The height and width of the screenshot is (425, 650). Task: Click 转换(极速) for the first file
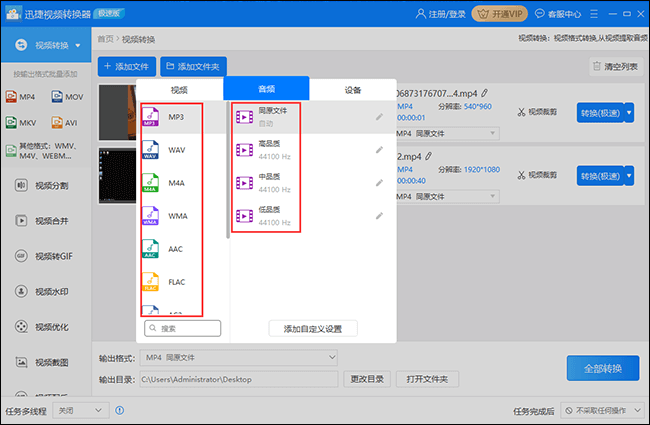pos(600,113)
